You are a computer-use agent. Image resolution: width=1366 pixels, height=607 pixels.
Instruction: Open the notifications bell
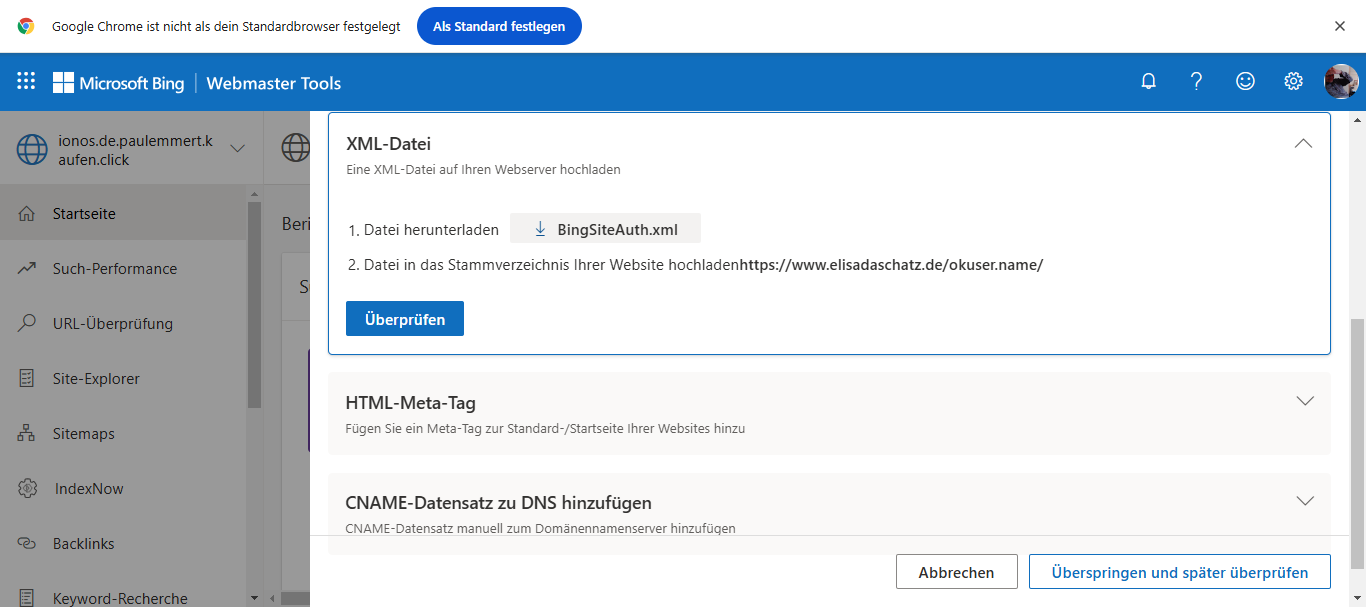1148,82
